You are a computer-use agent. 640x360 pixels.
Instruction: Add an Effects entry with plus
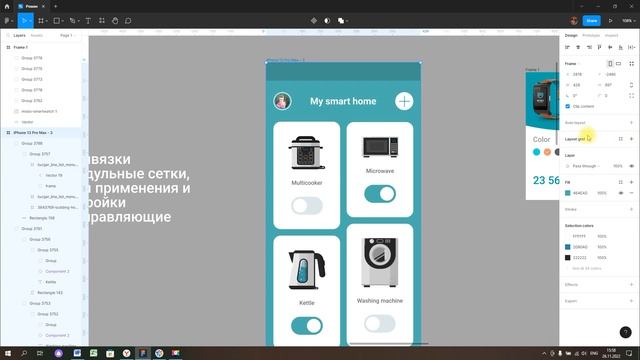pyautogui.click(x=631, y=284)
